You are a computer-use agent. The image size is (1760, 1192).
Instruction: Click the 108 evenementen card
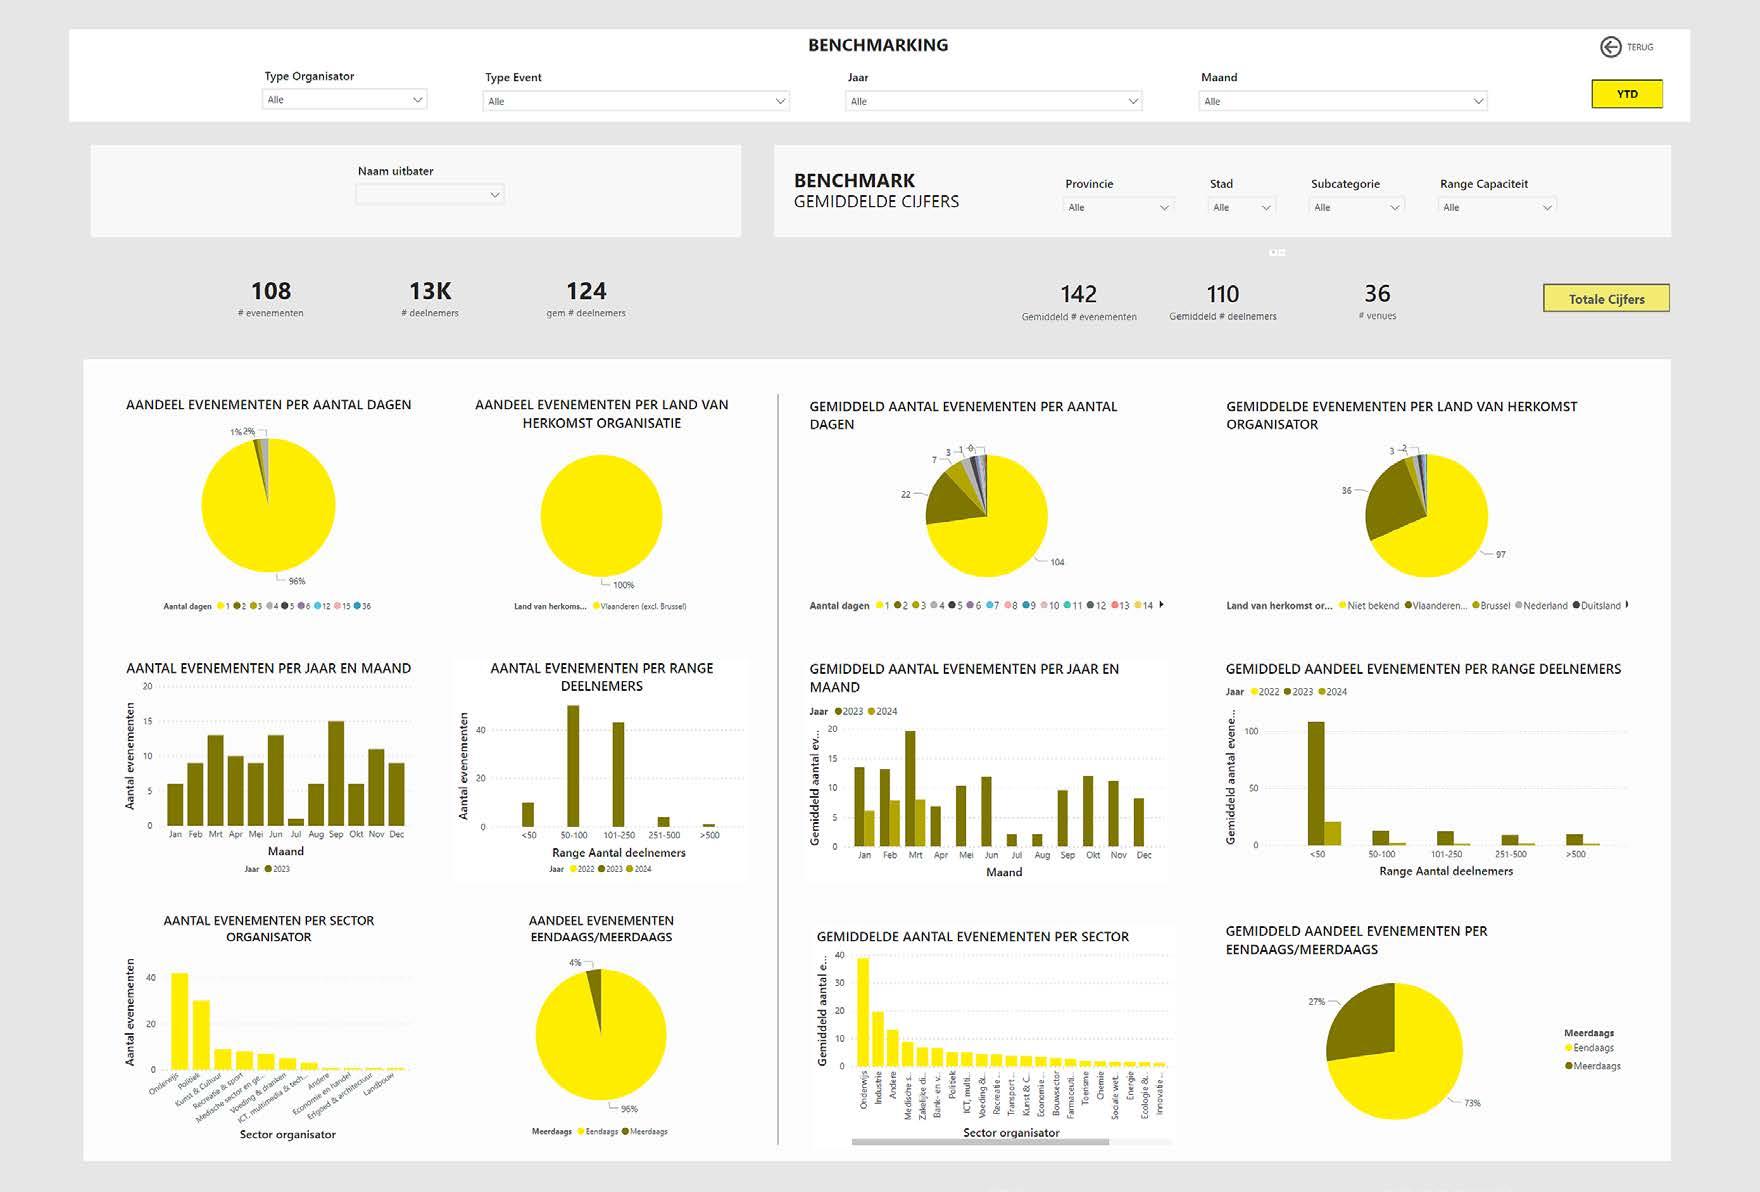[271, 298]
